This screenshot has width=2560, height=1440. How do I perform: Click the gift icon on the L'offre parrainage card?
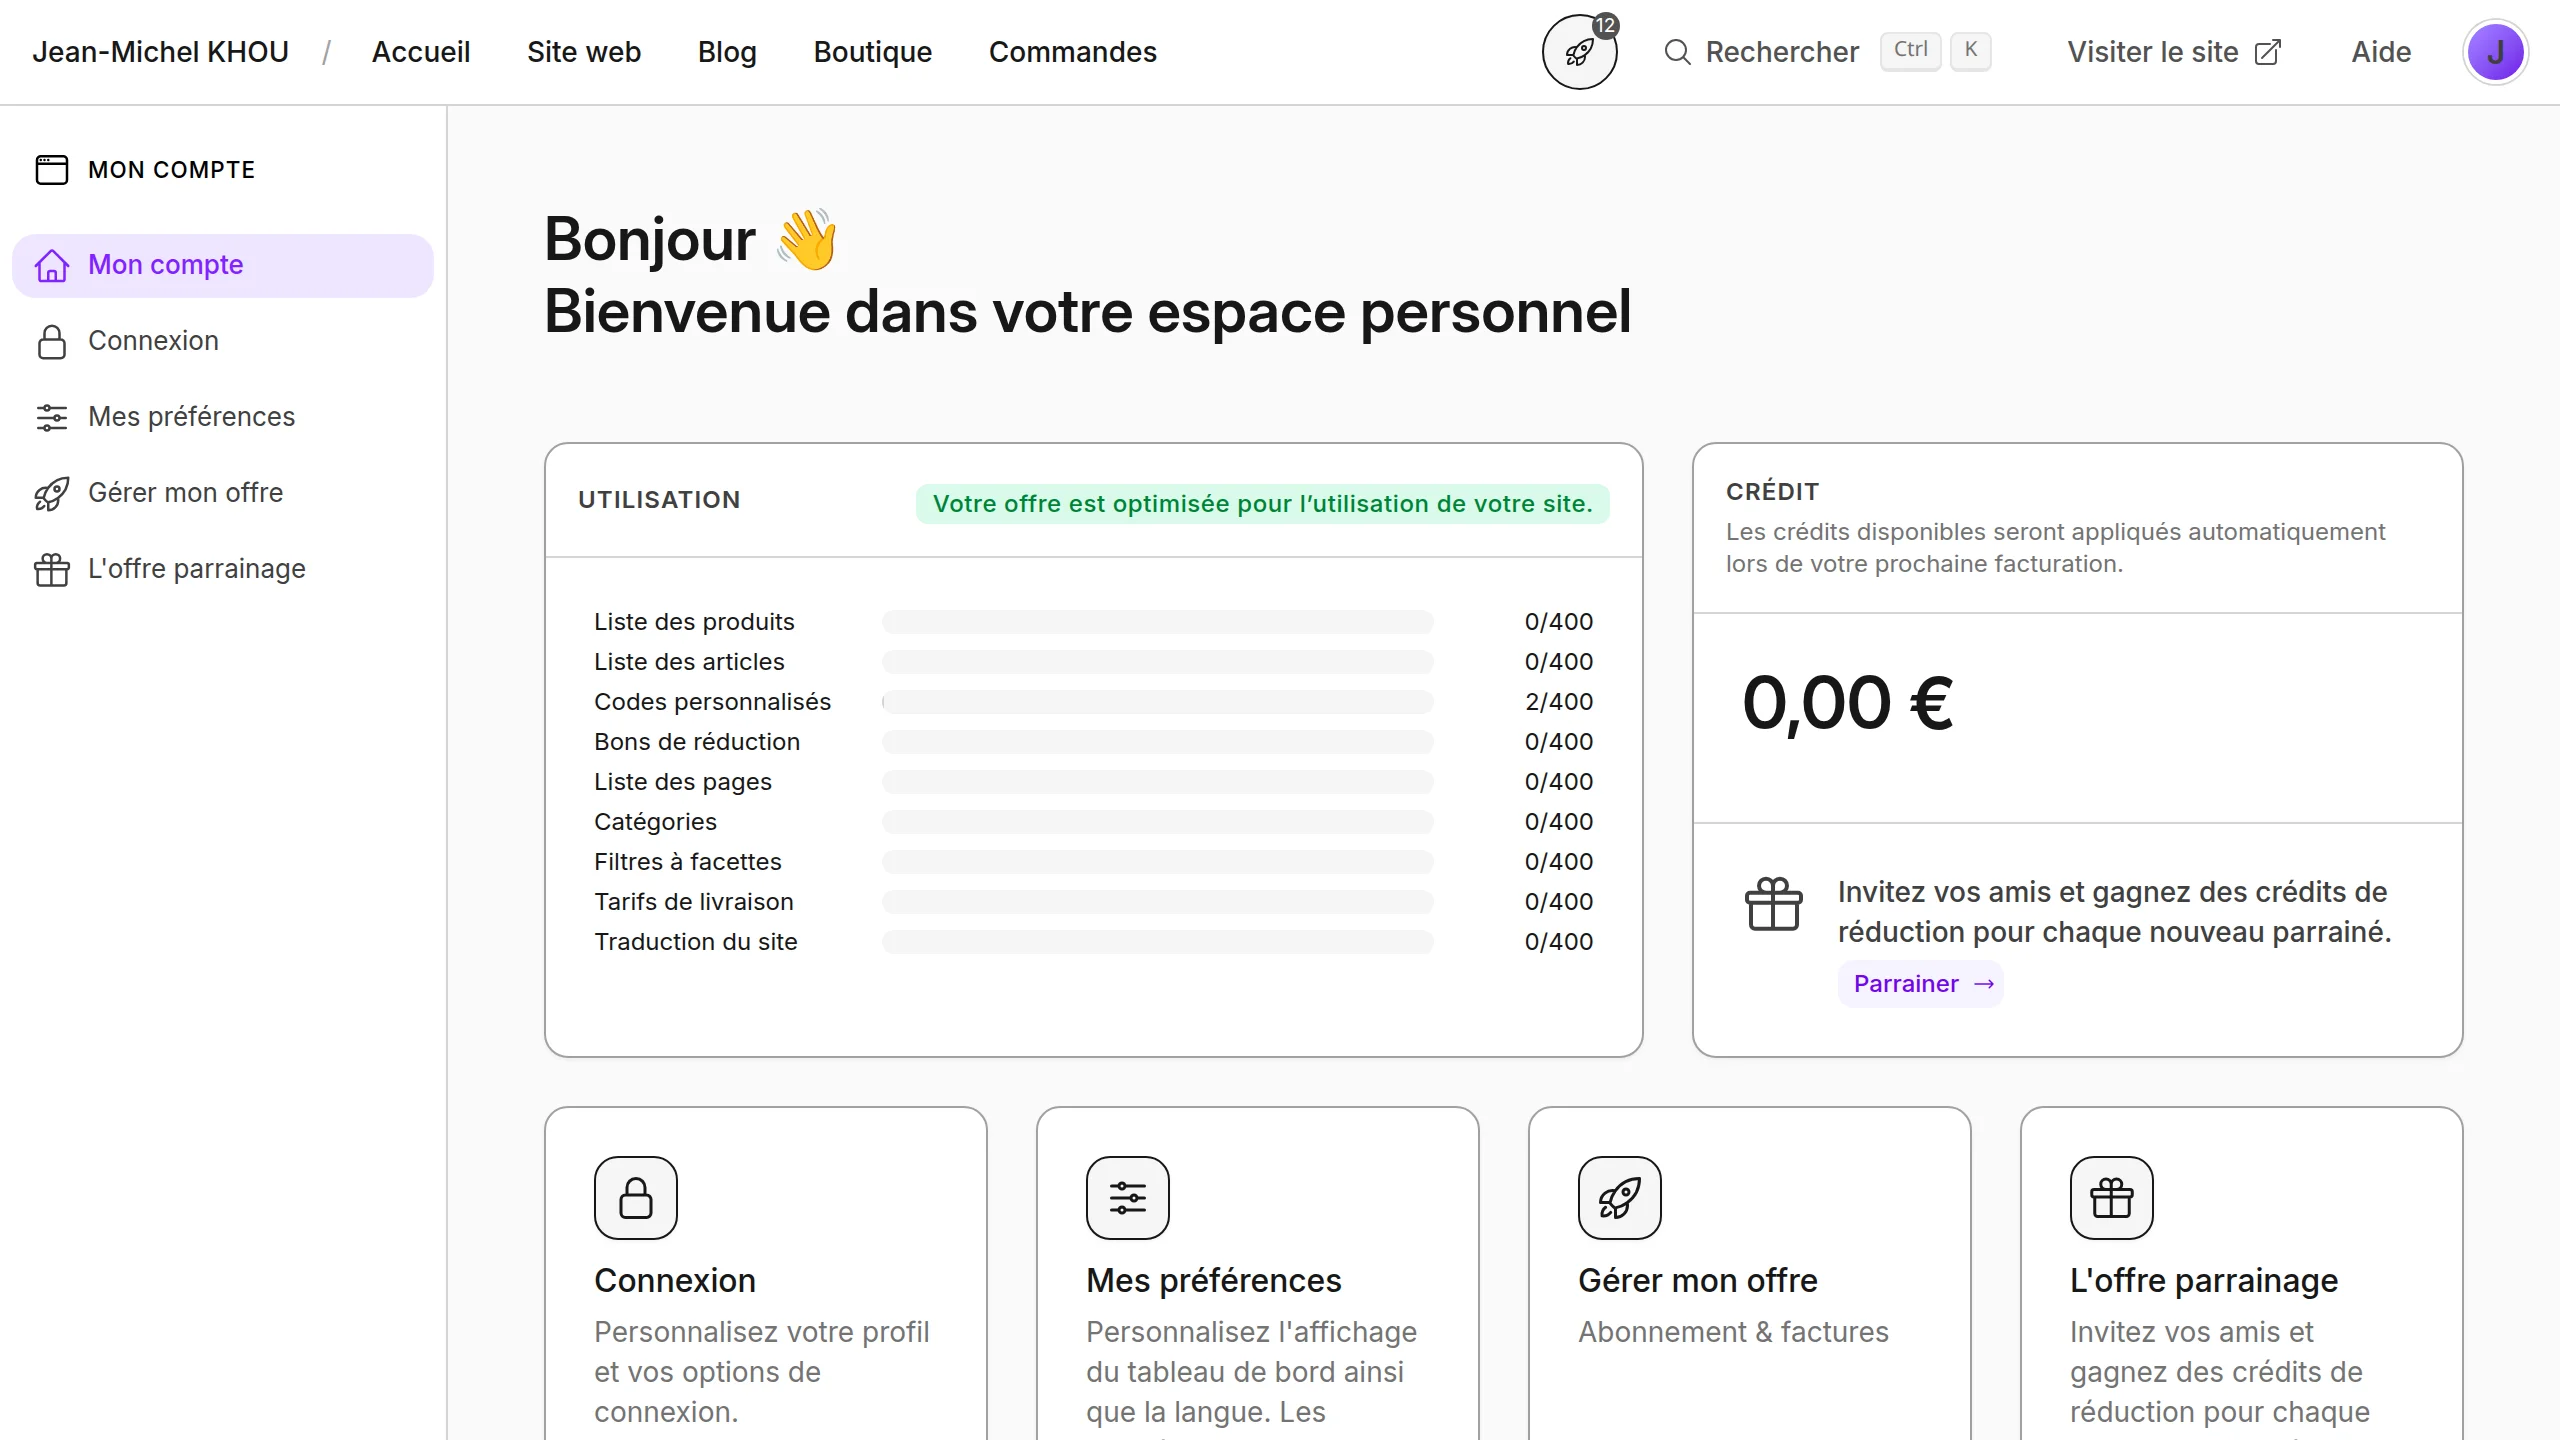2111,1197
